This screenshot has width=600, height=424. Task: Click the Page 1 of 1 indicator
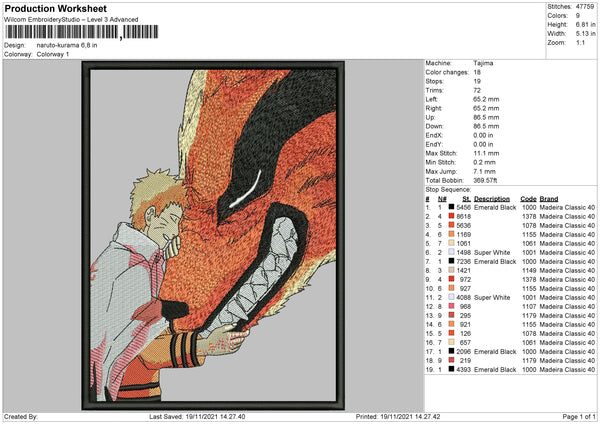[x=579, y=416]
